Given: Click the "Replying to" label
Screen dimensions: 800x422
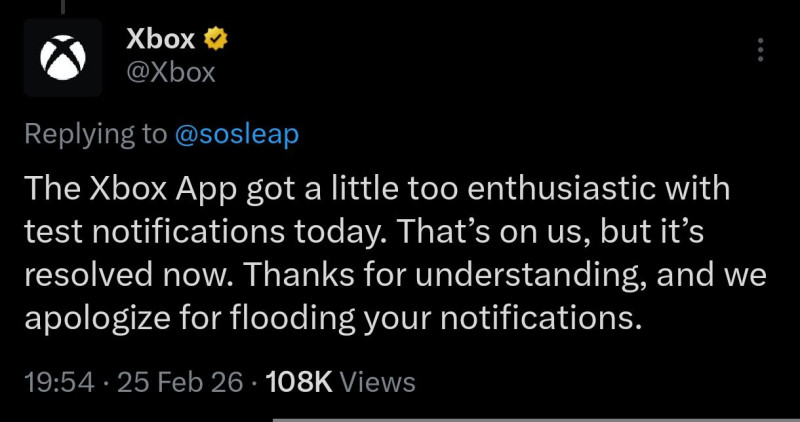Looking at the screenshot, I should pyautogui.click(x=95, y=135).
